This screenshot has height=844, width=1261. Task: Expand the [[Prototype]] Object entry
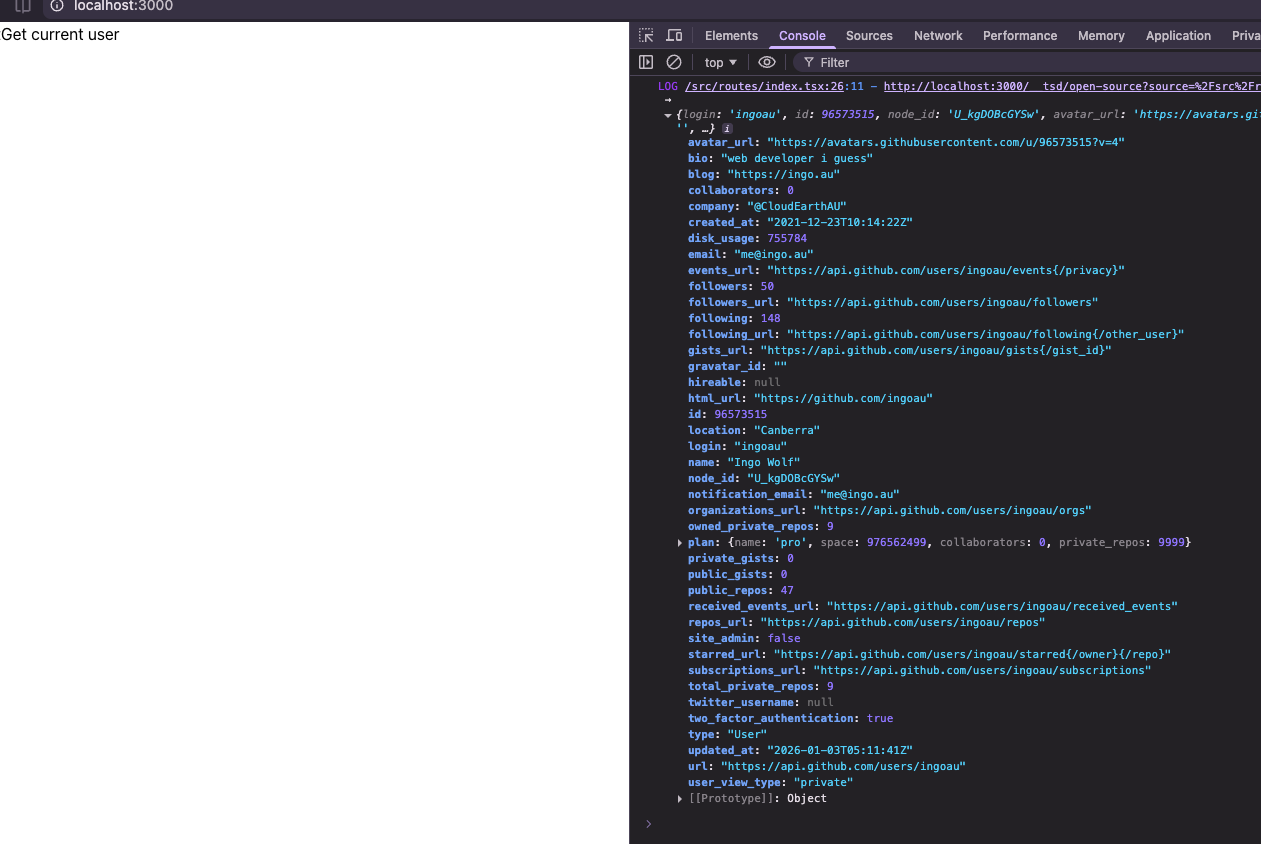tap(681, 798)
